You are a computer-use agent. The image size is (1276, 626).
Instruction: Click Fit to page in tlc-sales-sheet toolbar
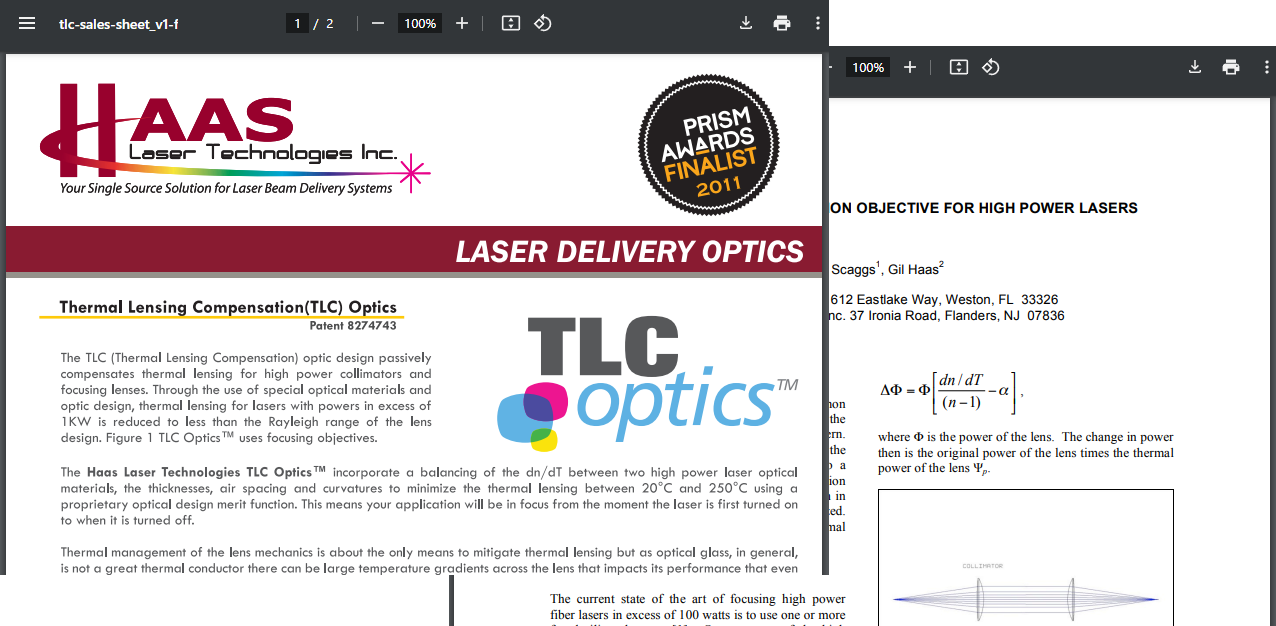pyautogui.click(x=511, y=23)
